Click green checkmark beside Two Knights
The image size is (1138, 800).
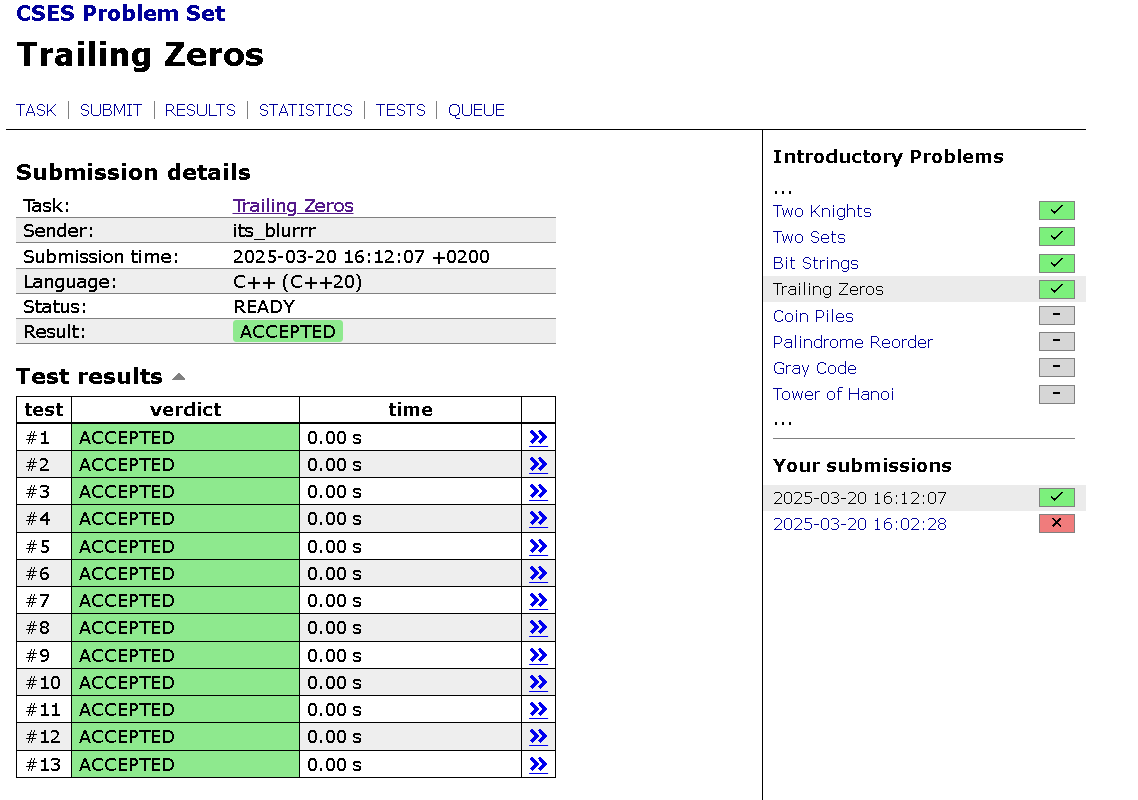coord(1057,211)
